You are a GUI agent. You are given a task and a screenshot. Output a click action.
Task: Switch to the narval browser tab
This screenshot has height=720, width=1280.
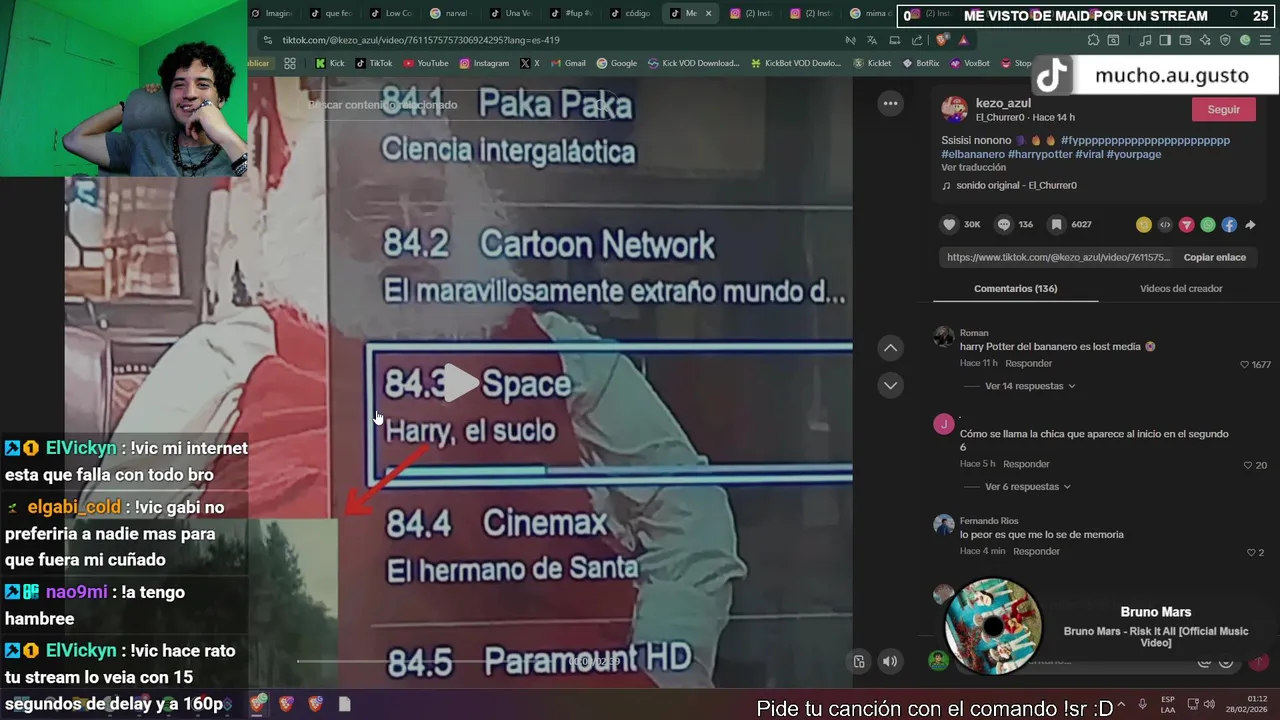coord(450,13)
